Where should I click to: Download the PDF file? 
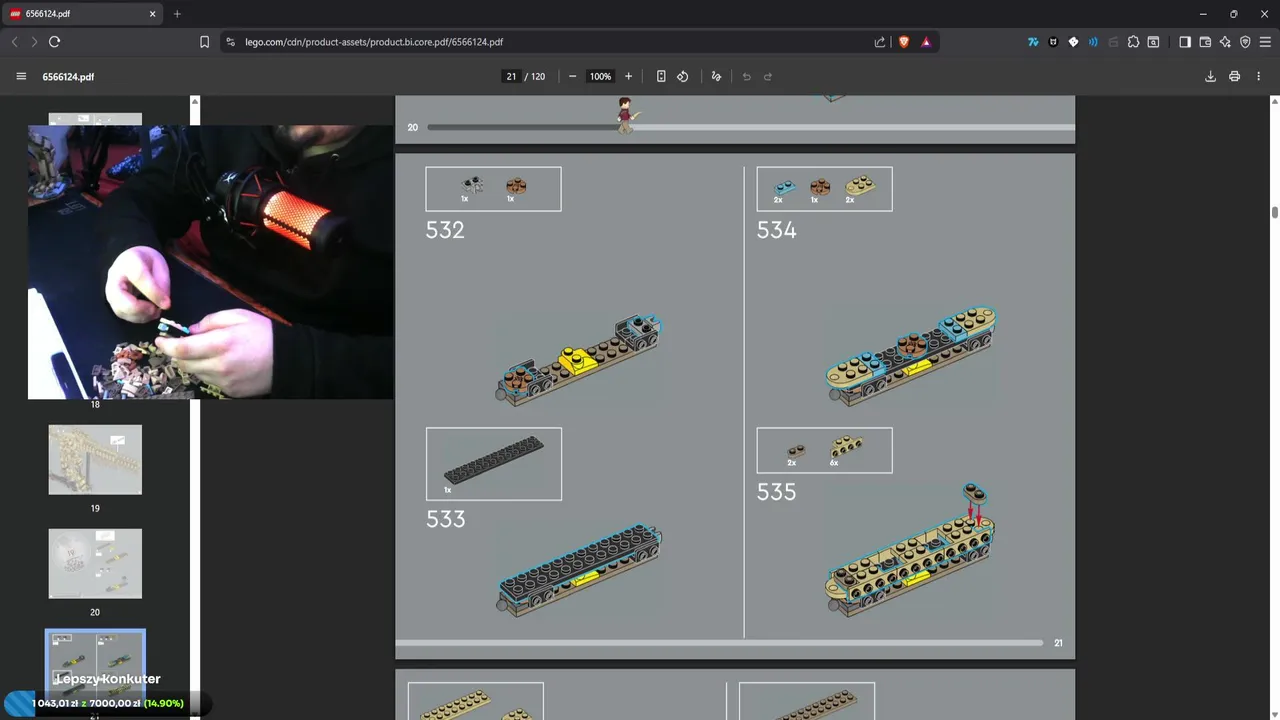pyautogui.click(x=1210, y=77)
